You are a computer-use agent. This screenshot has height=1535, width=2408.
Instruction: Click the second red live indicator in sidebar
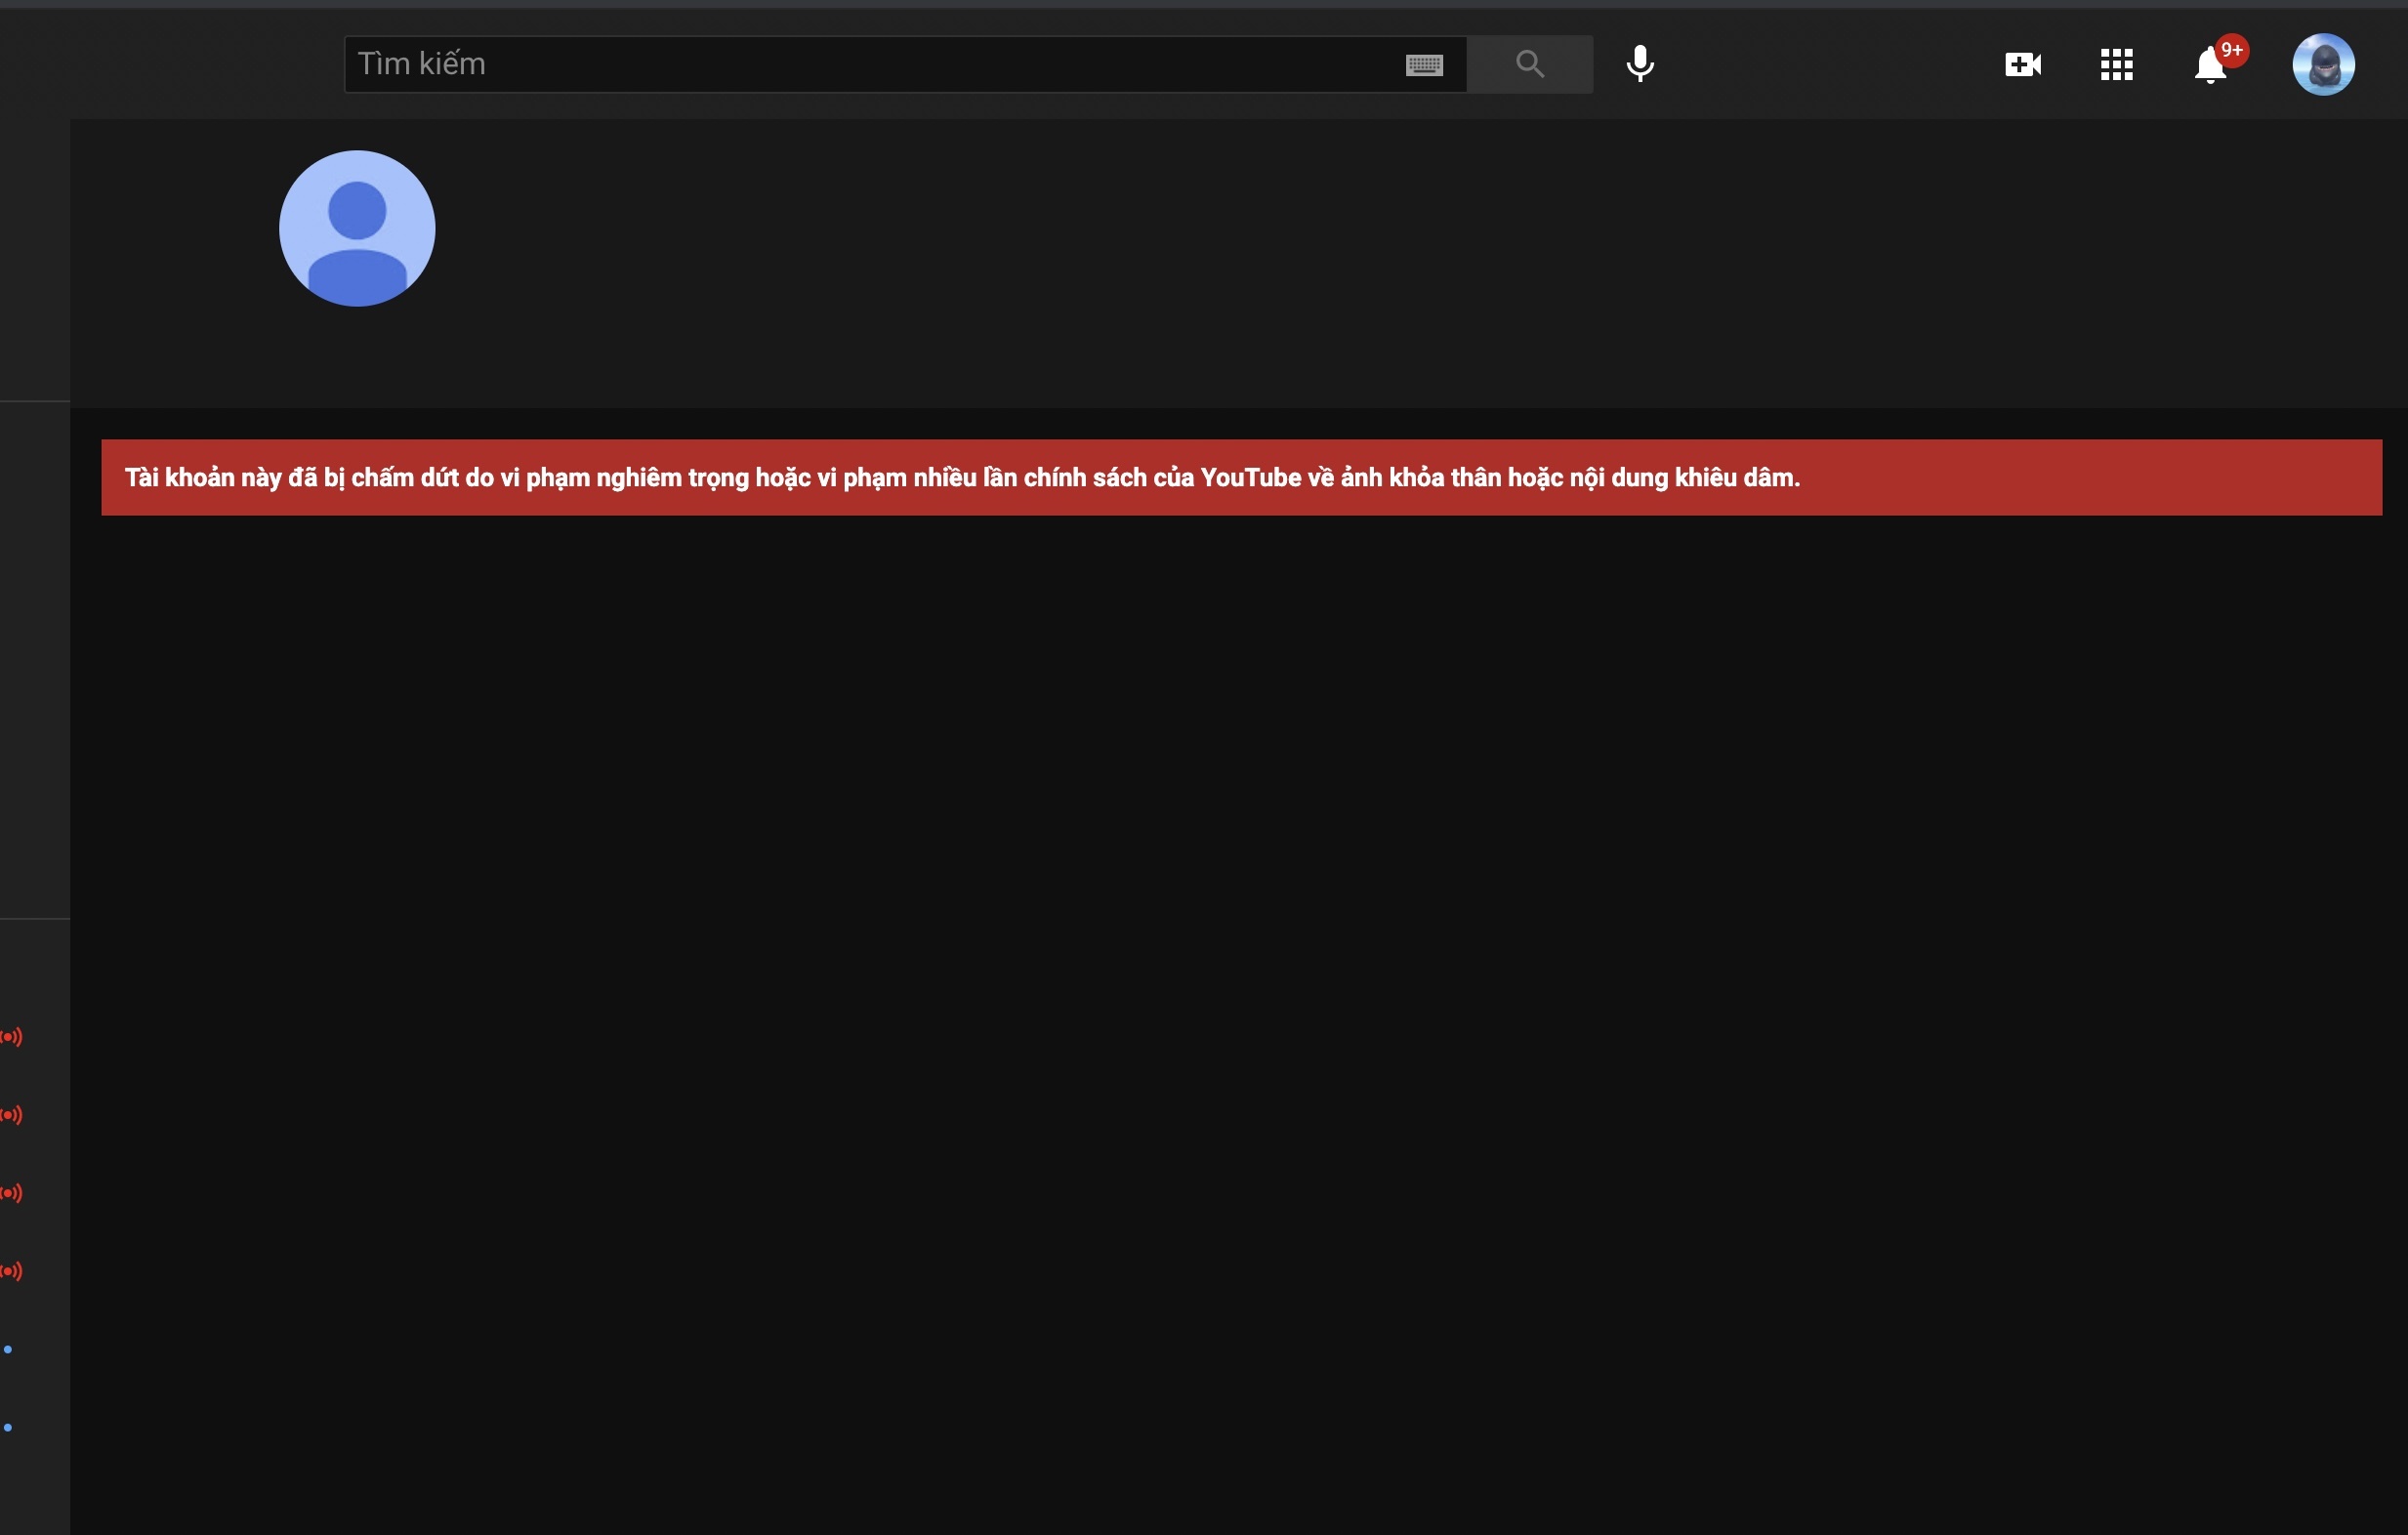point(11,1115)
